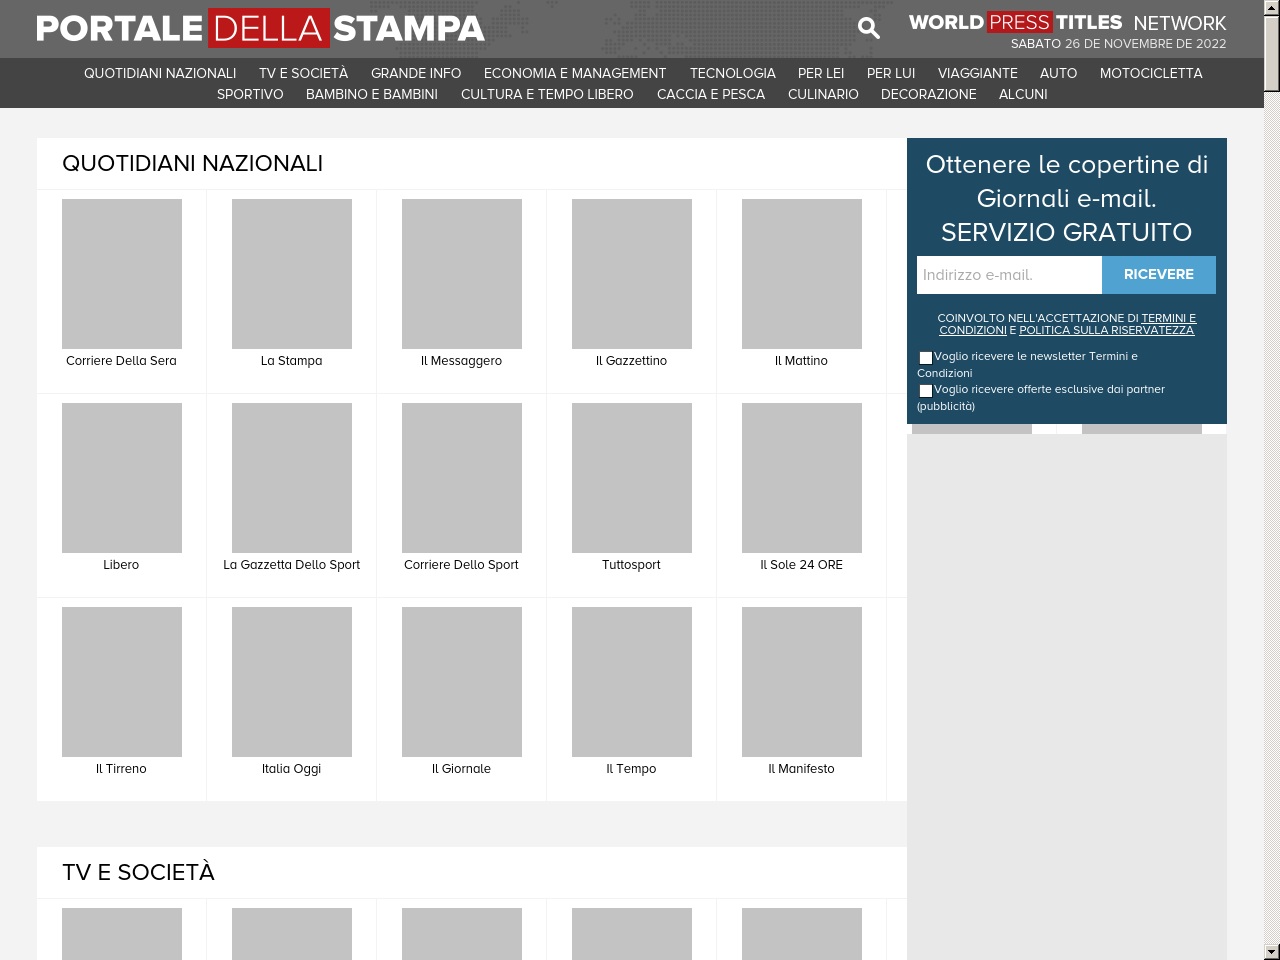
Task: View La Gazzetta Dello Sport thumbnail
Action: (x=292, y=478)
